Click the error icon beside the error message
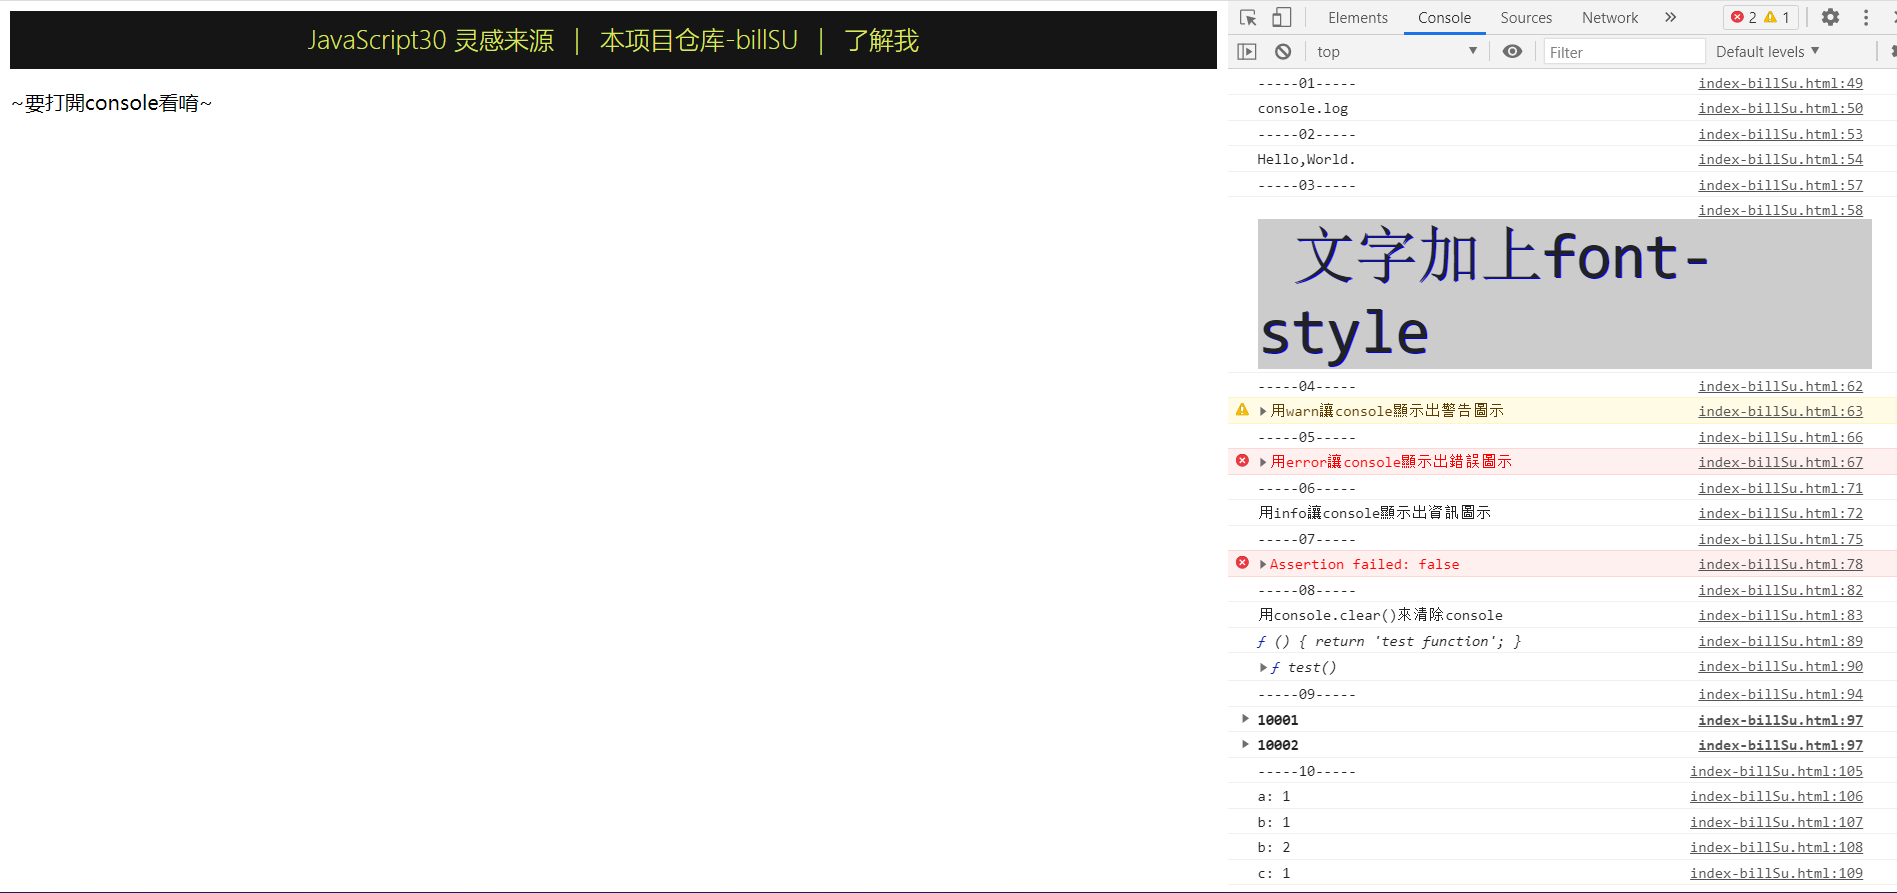 (x=1242, y=461)
